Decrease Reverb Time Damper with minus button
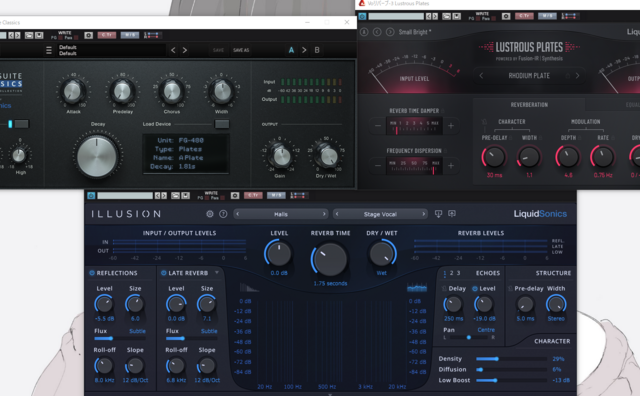The width and height of the screenshot is (640, 396). coord(378,126)
